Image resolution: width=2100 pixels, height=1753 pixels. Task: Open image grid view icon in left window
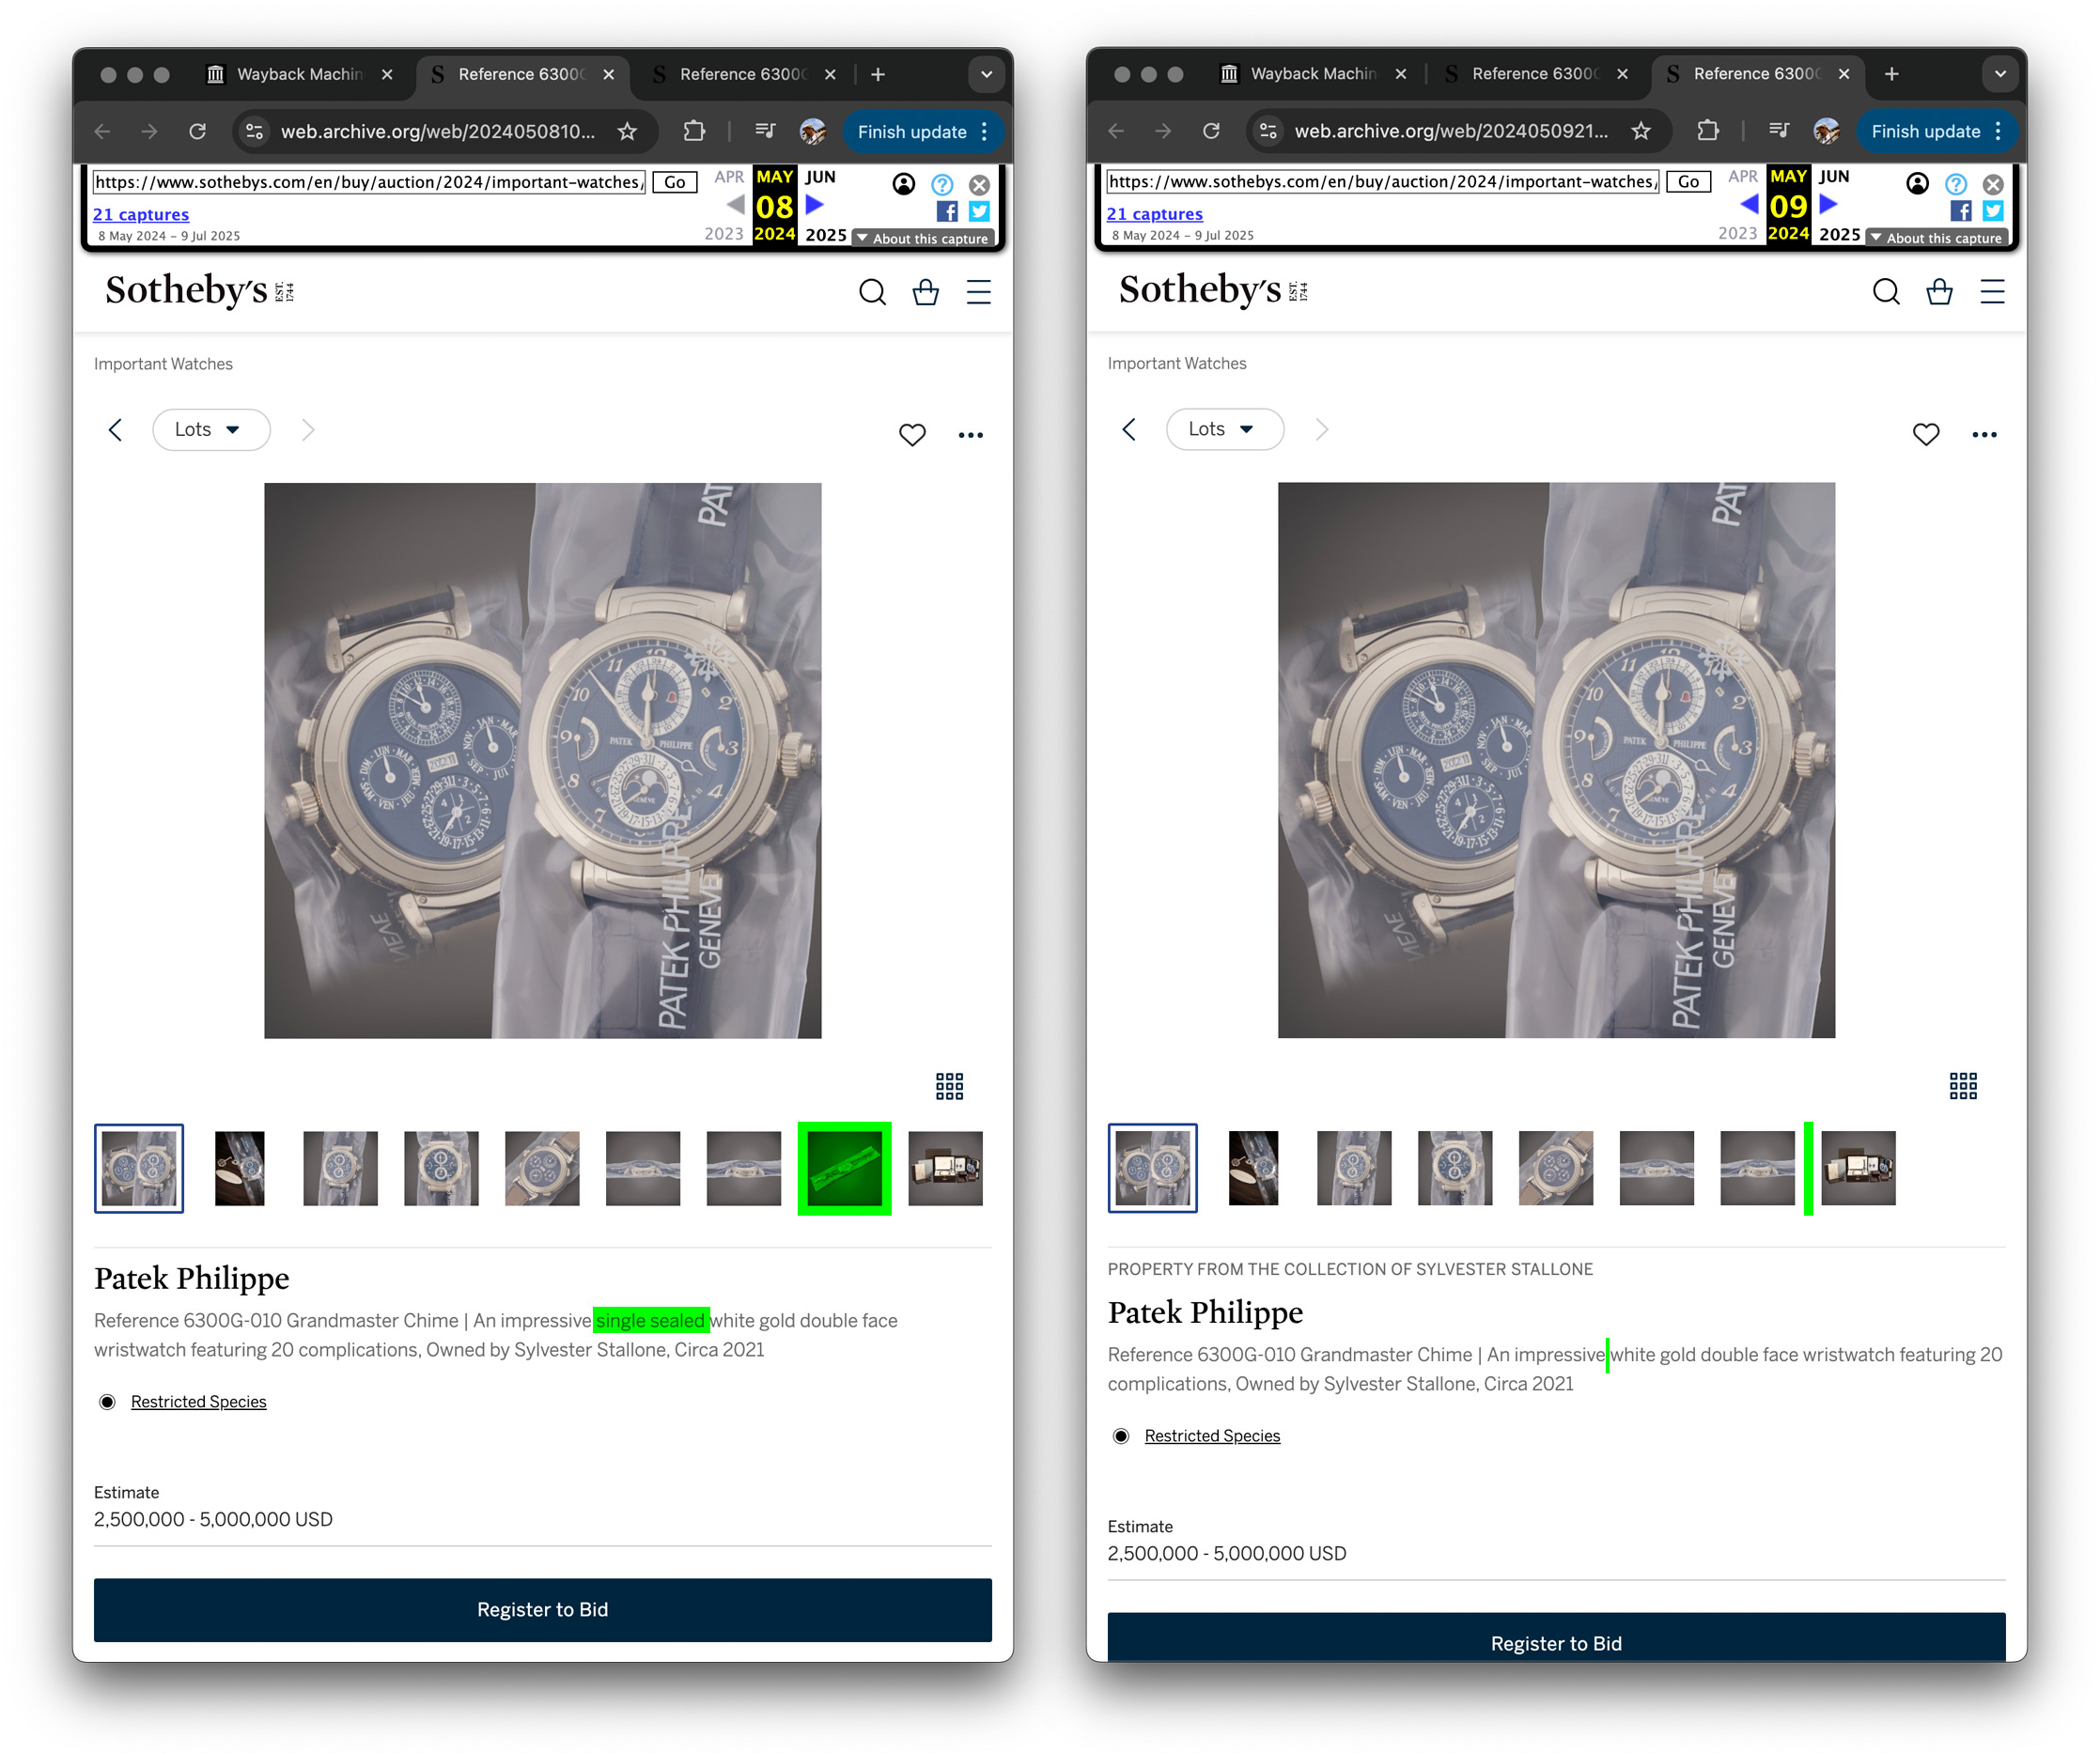(949, 1086)
